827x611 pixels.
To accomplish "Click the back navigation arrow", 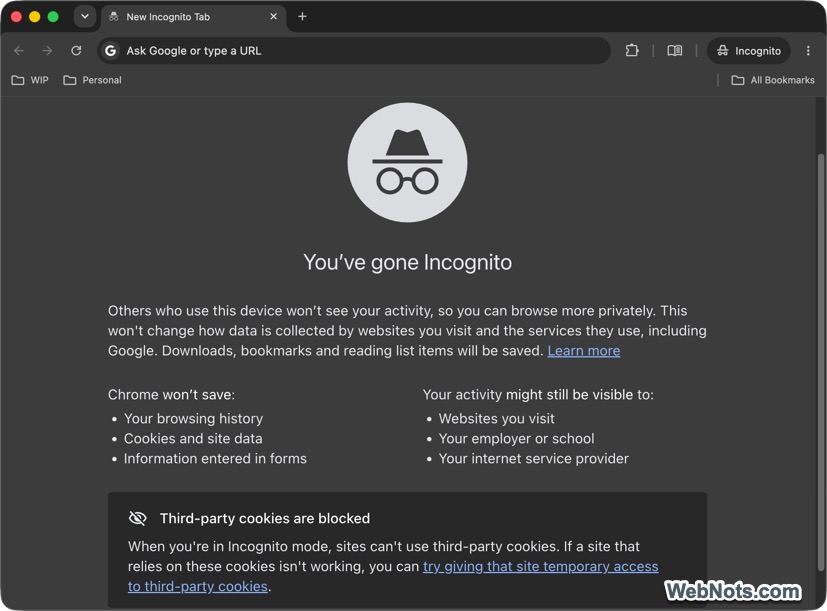I will [x=19, y=51].
